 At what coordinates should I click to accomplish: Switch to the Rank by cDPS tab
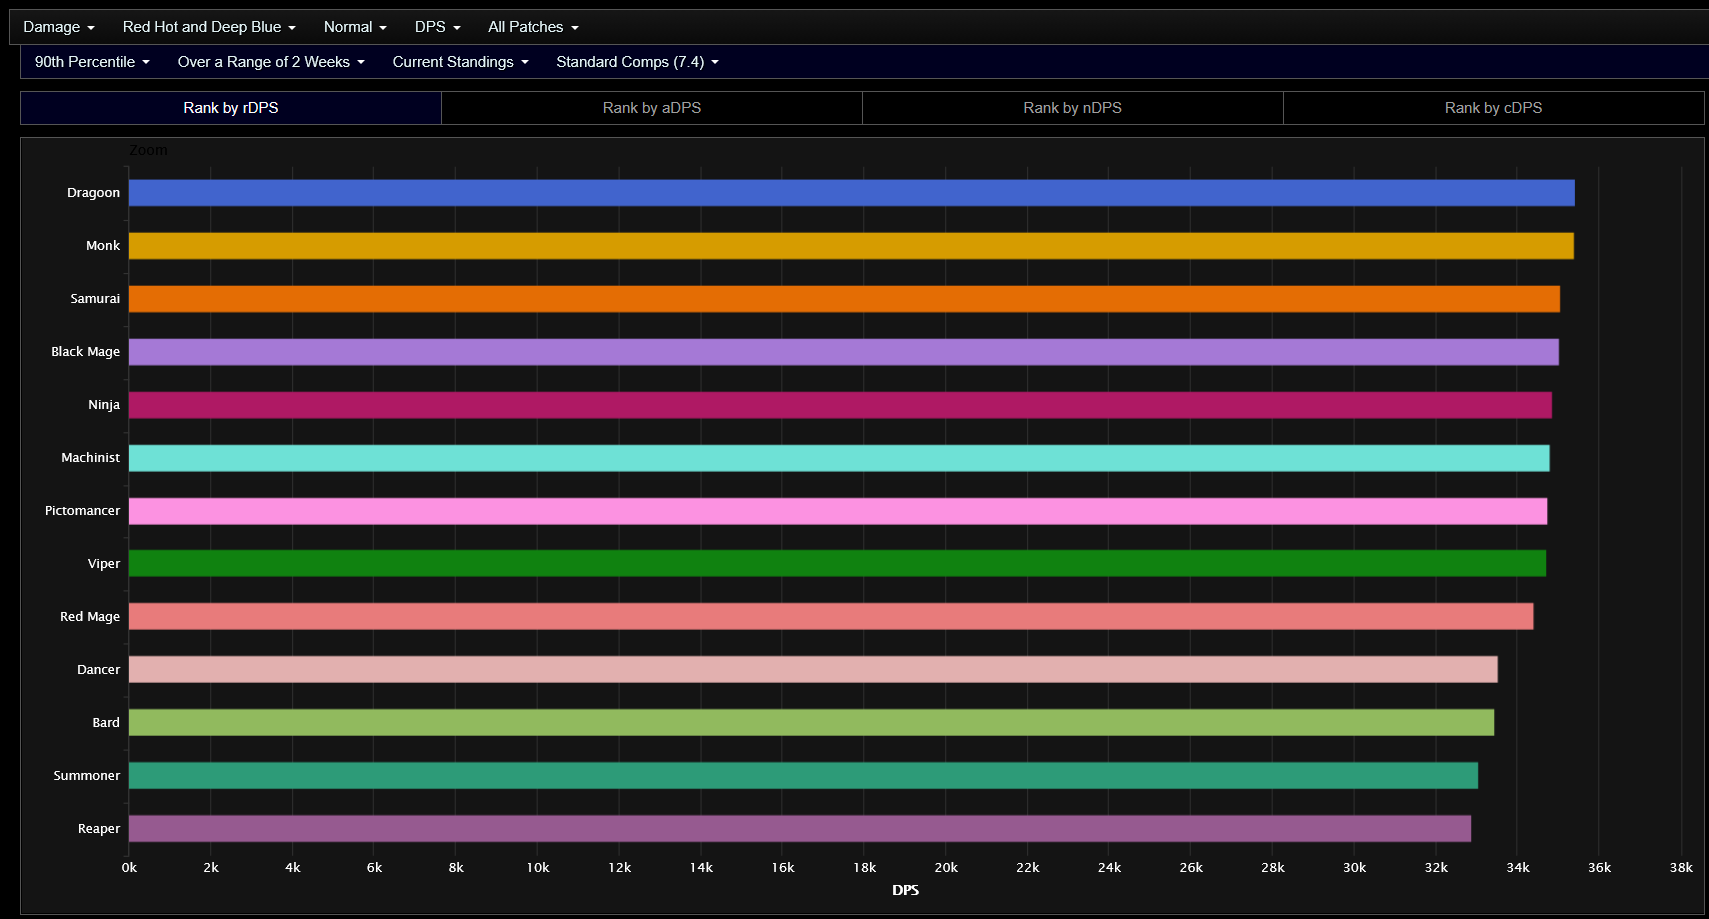[x=1494, y=108]
